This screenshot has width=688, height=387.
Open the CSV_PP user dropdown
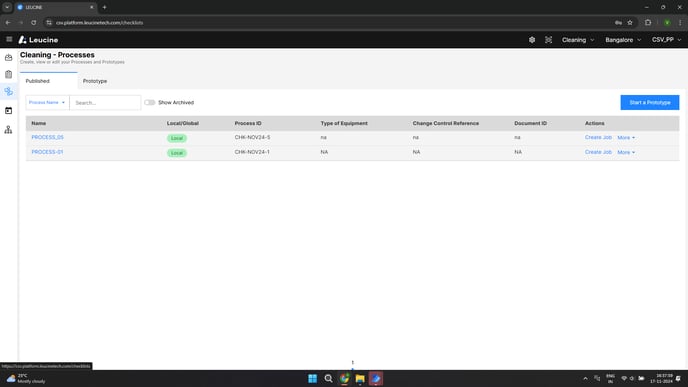point(666,40)
